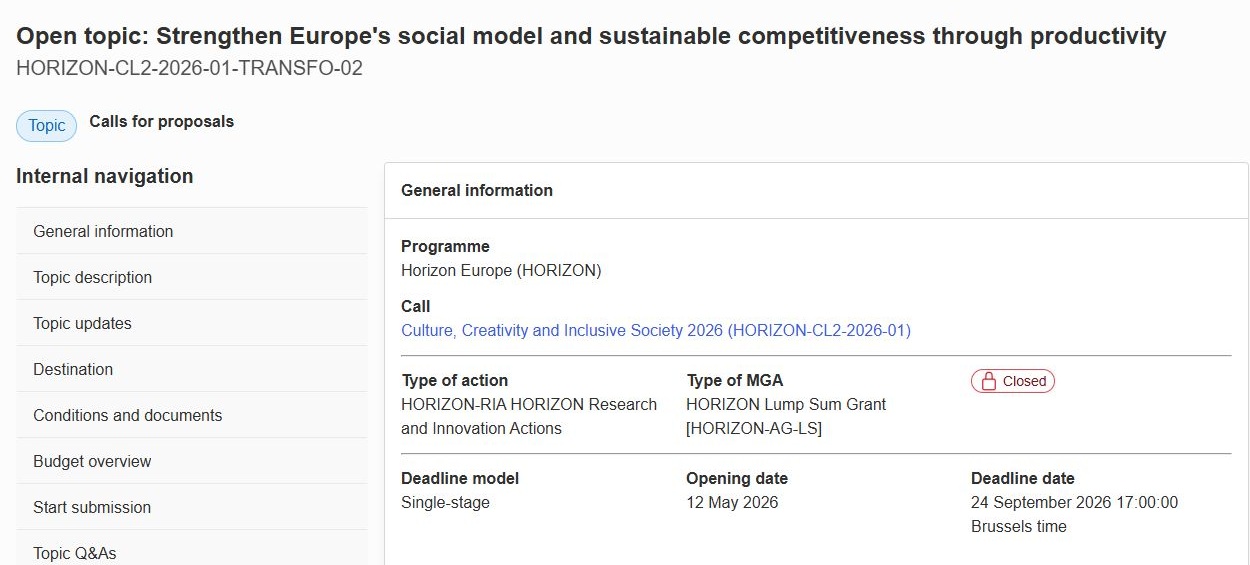Click the Deadline model label
The image size is (1250, 565).
(x=460, y=478)
